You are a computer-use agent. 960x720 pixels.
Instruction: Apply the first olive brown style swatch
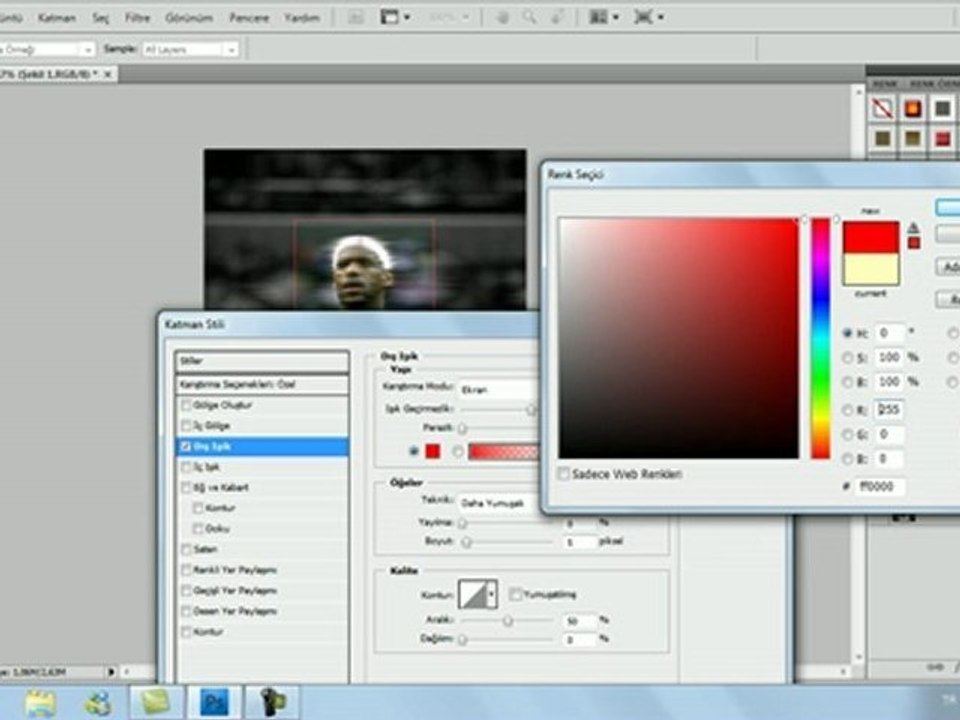pos(882,138)
